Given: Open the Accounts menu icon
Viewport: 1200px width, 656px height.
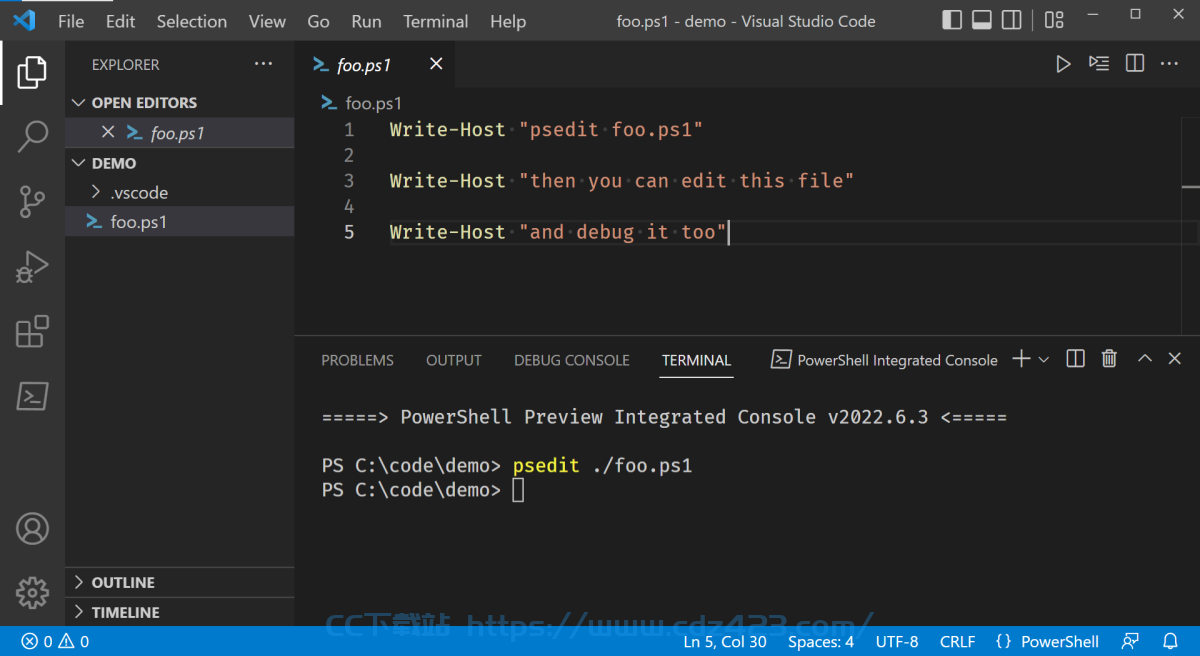Looking at the screenshot, I should (x=32, y=527).
